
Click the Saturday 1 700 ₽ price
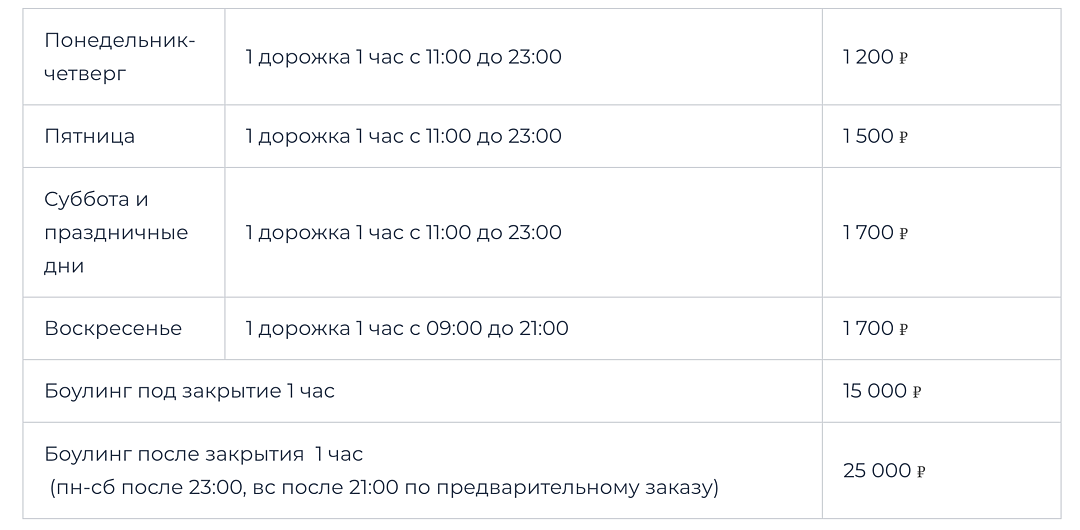pos(875,232)
